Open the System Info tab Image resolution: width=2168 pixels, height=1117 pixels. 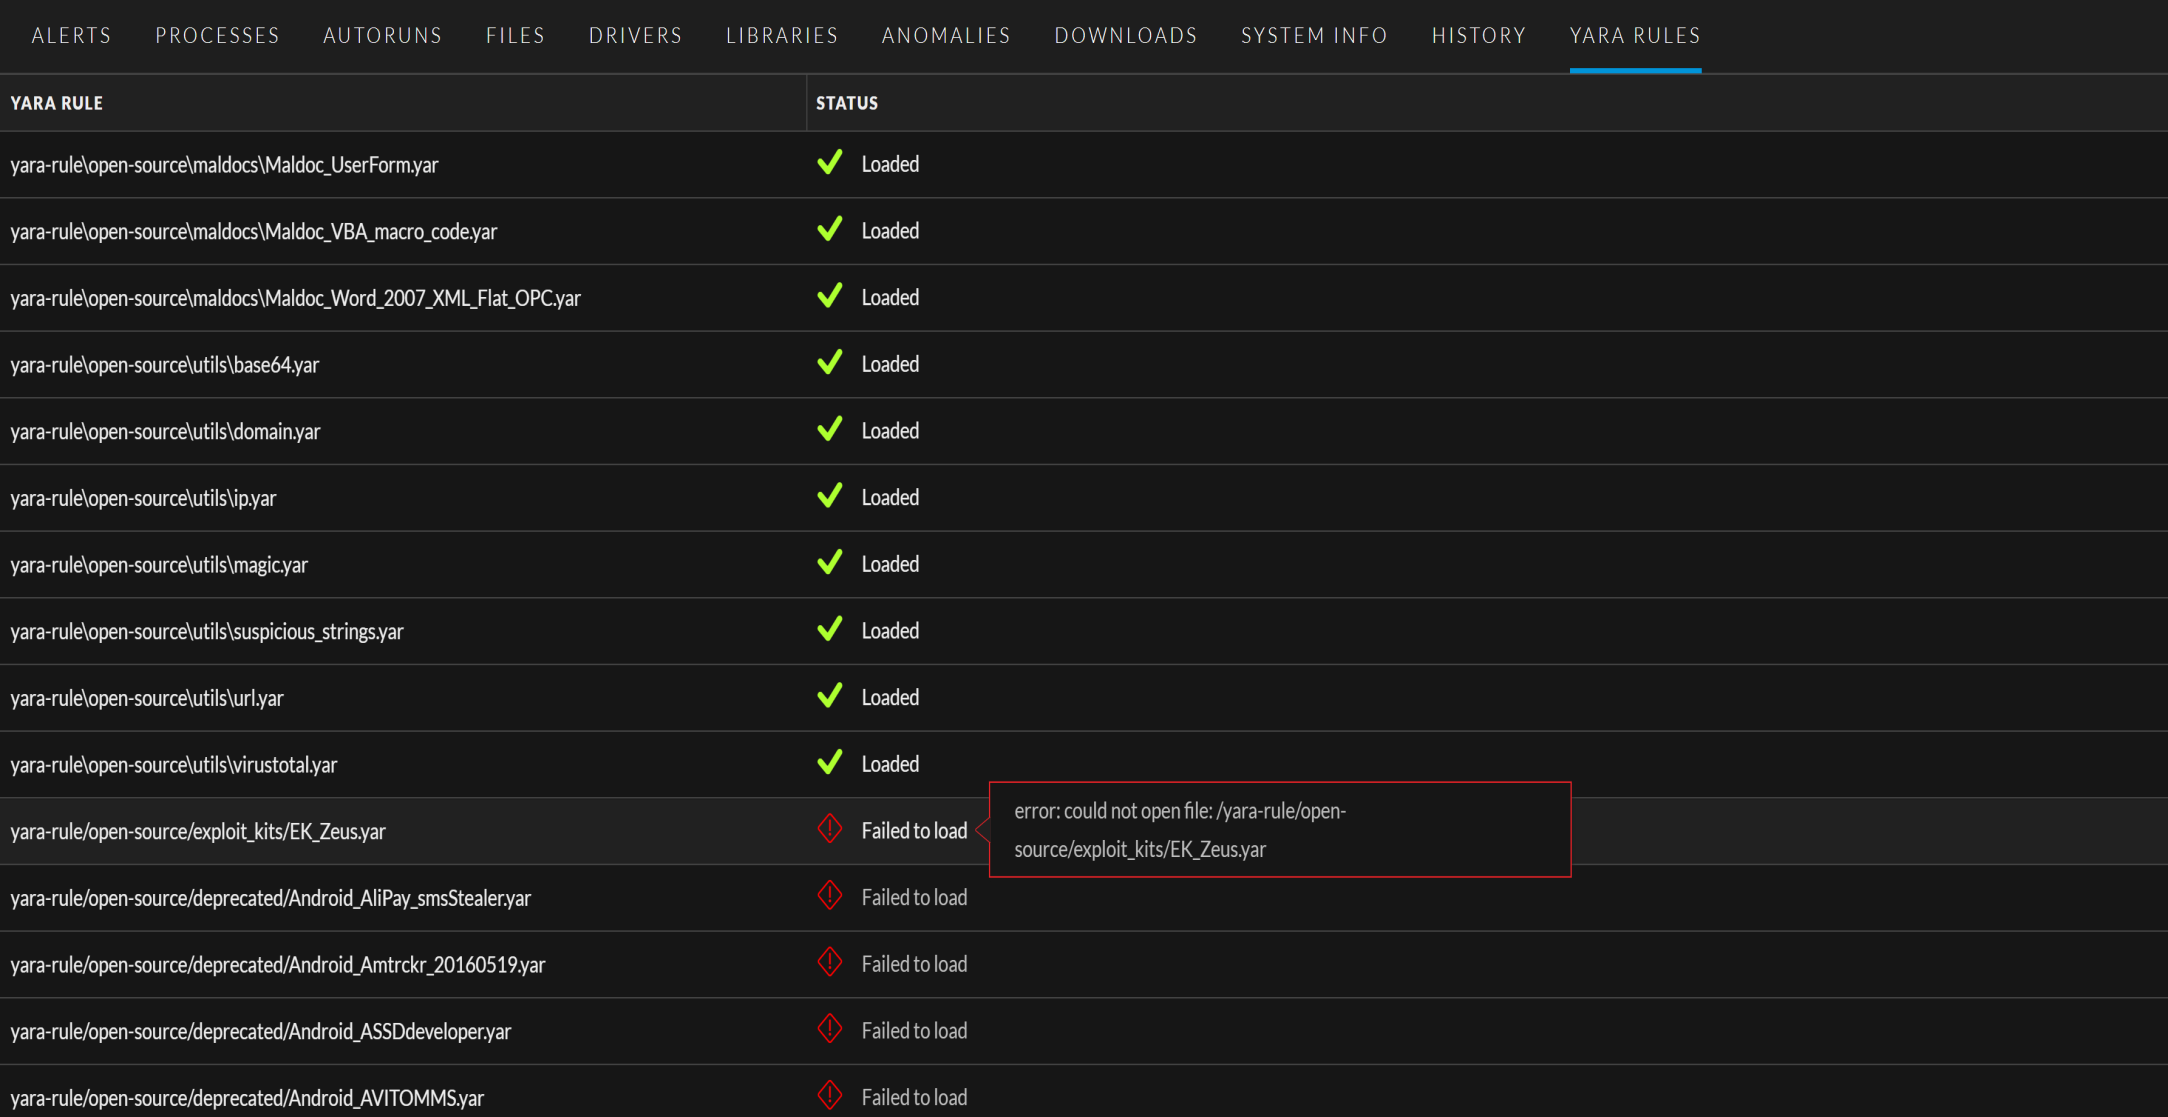coord(1314,36)
